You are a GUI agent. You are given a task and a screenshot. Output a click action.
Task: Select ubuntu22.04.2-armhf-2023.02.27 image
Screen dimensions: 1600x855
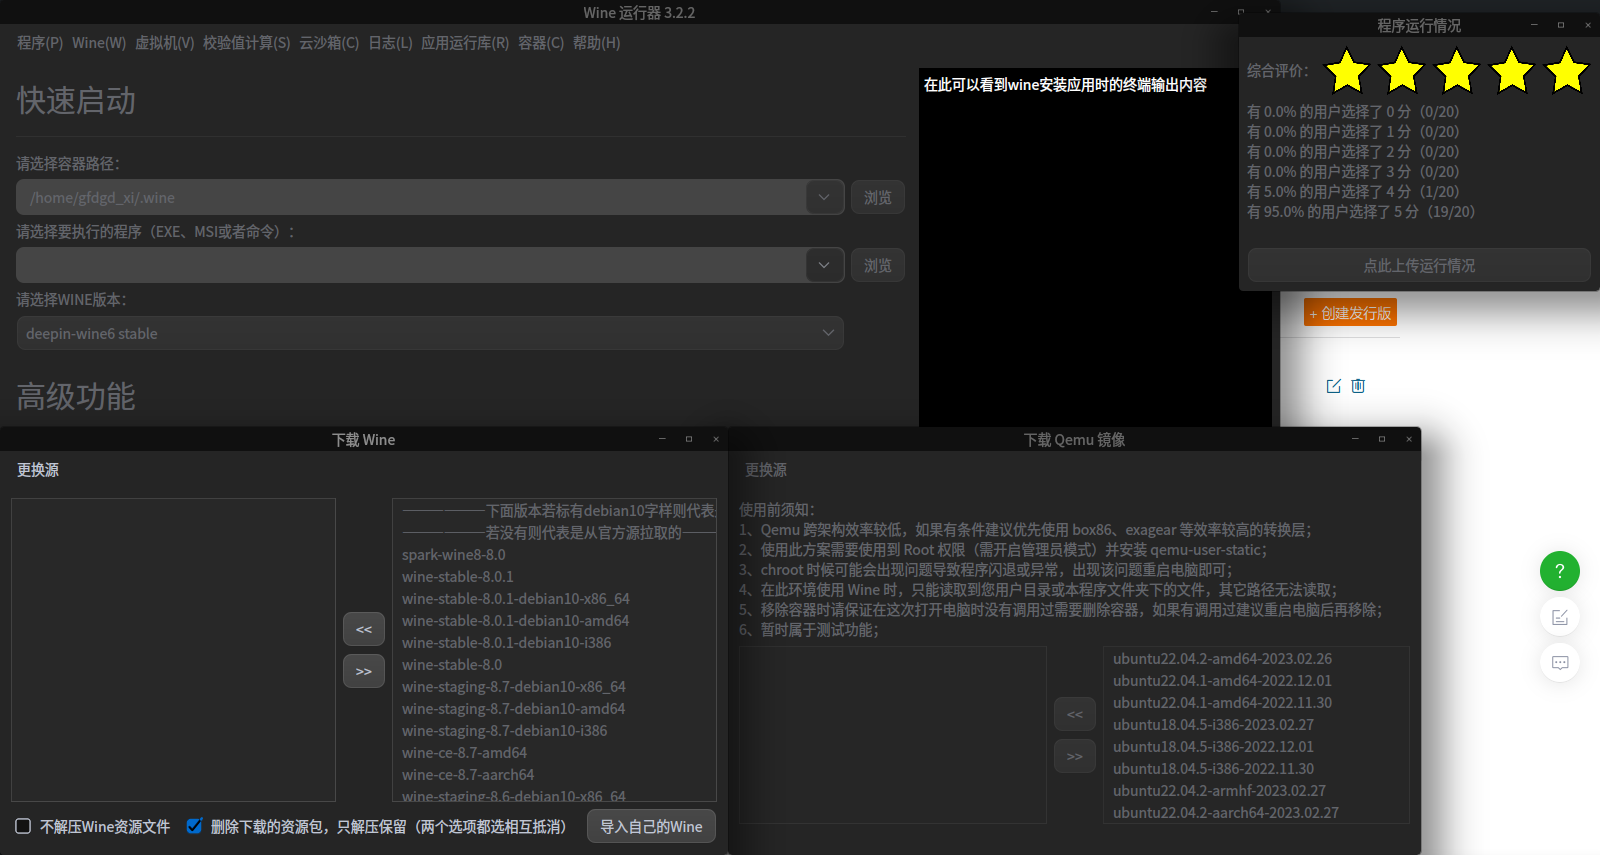coord(1219,791)
